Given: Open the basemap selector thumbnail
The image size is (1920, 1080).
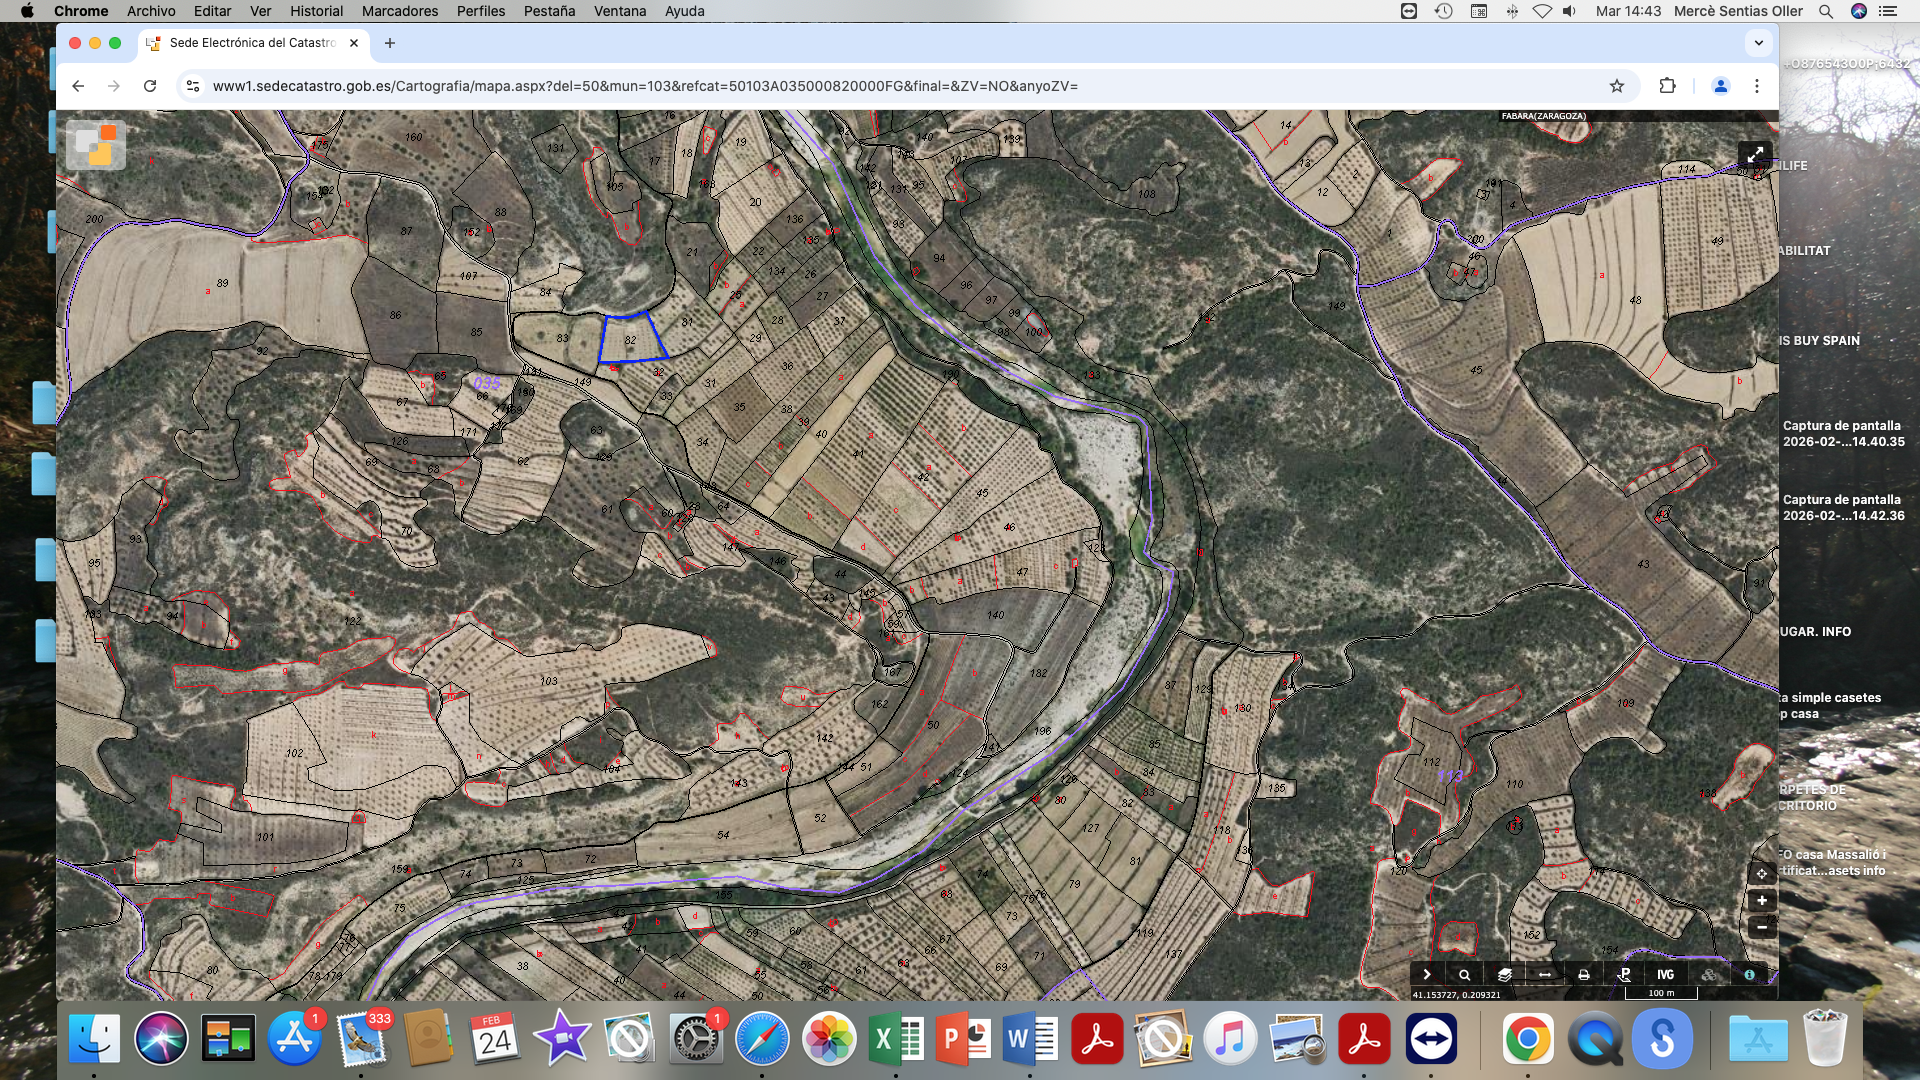Looking at the screenshot, I should pos(96,145).
